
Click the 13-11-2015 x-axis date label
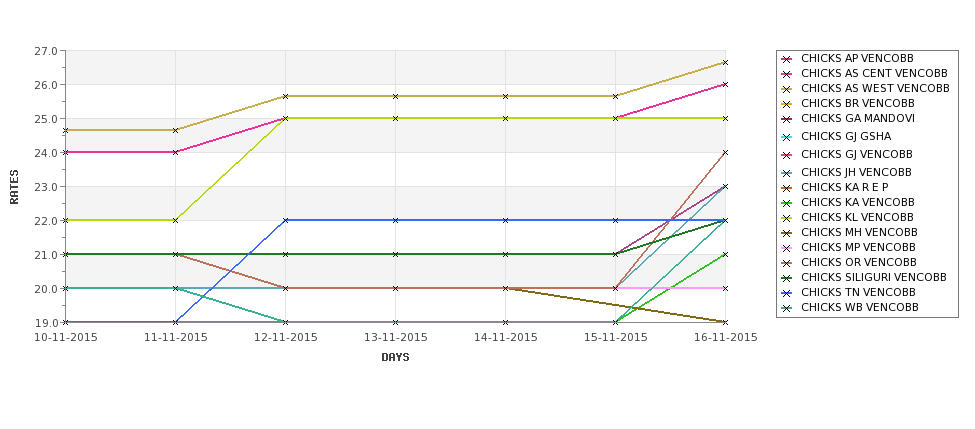coord(395,338)
